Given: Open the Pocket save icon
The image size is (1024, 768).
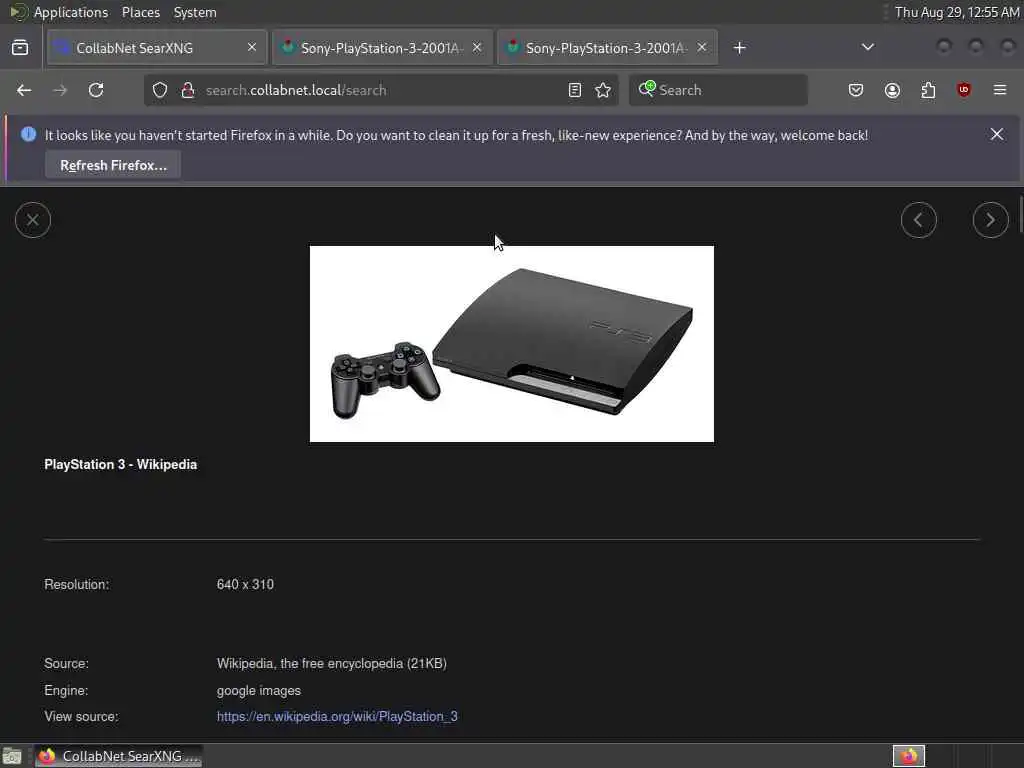Looking at the screenshot, I should coord(856,90).
